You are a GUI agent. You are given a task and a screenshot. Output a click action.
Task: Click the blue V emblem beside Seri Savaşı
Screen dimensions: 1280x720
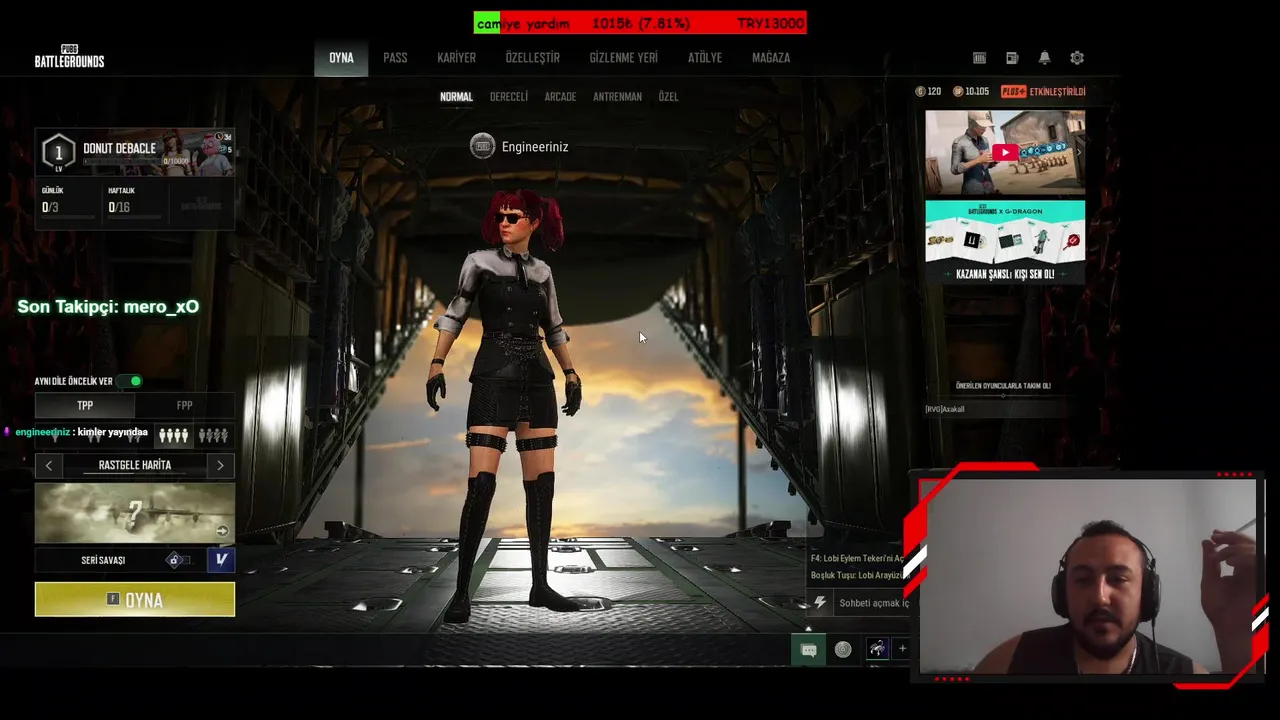(x=221, y=560)
